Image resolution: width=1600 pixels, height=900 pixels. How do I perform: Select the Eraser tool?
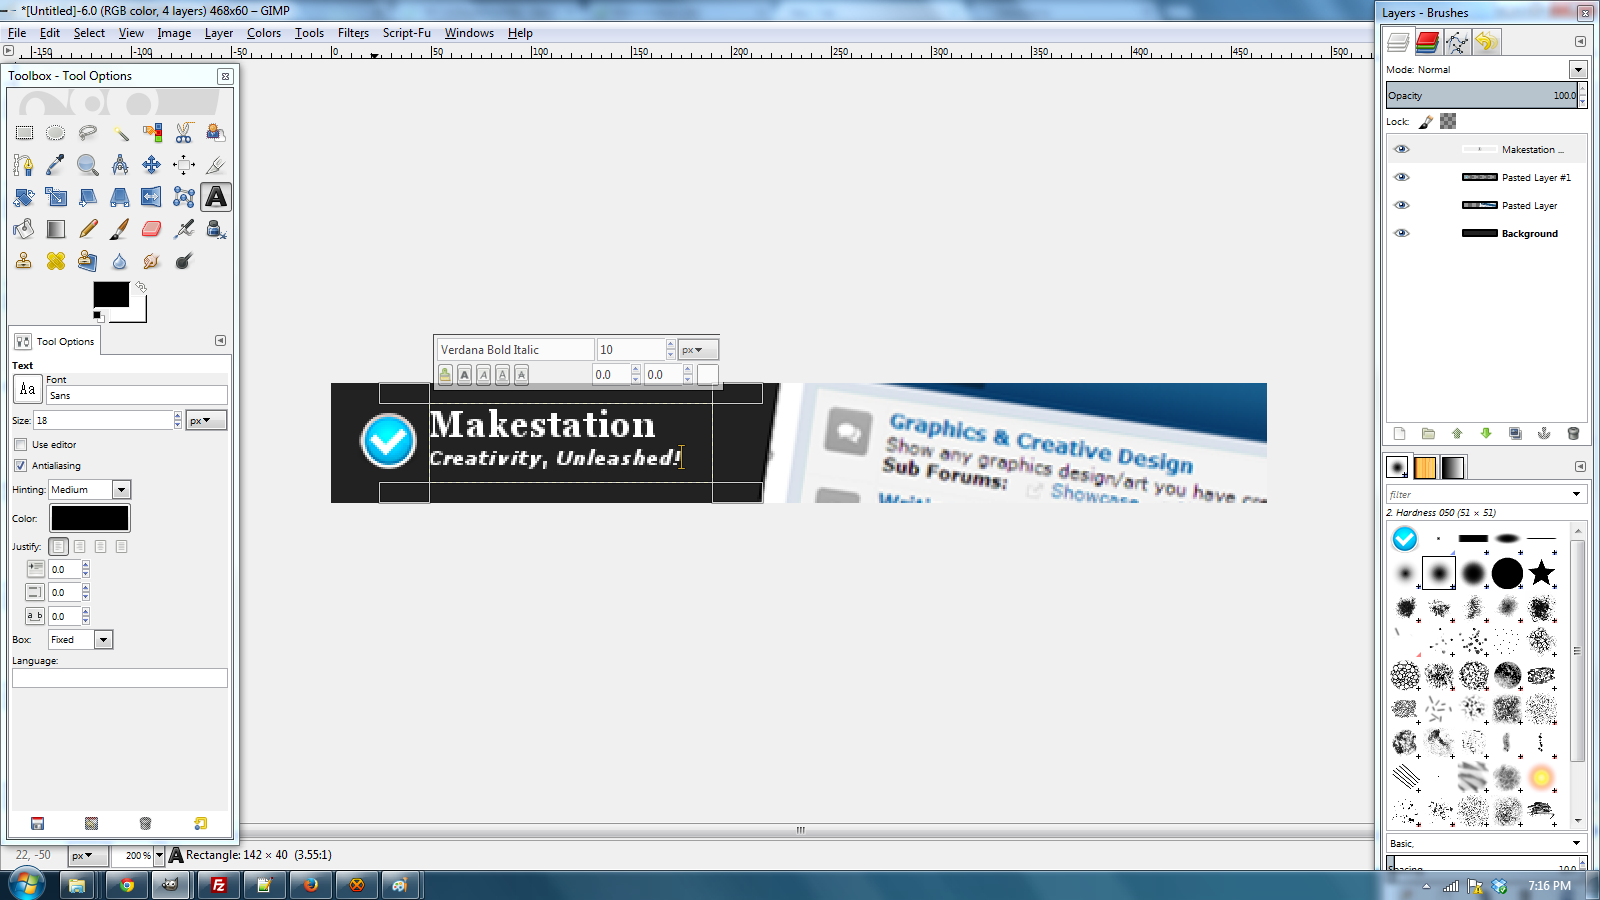(x=152, y=229)
